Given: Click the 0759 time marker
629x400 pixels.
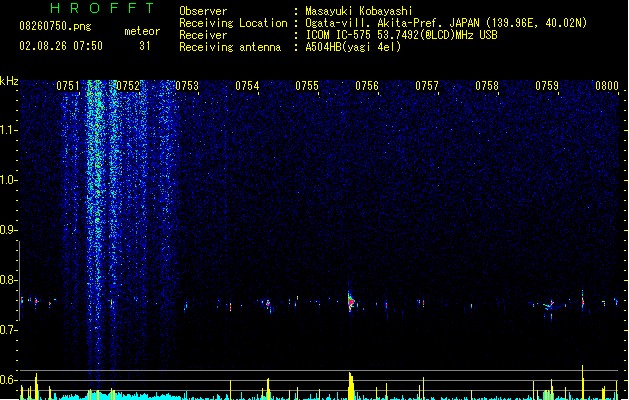Looking at the screenshot, I should pyautogui.click(x=547, y=86).
